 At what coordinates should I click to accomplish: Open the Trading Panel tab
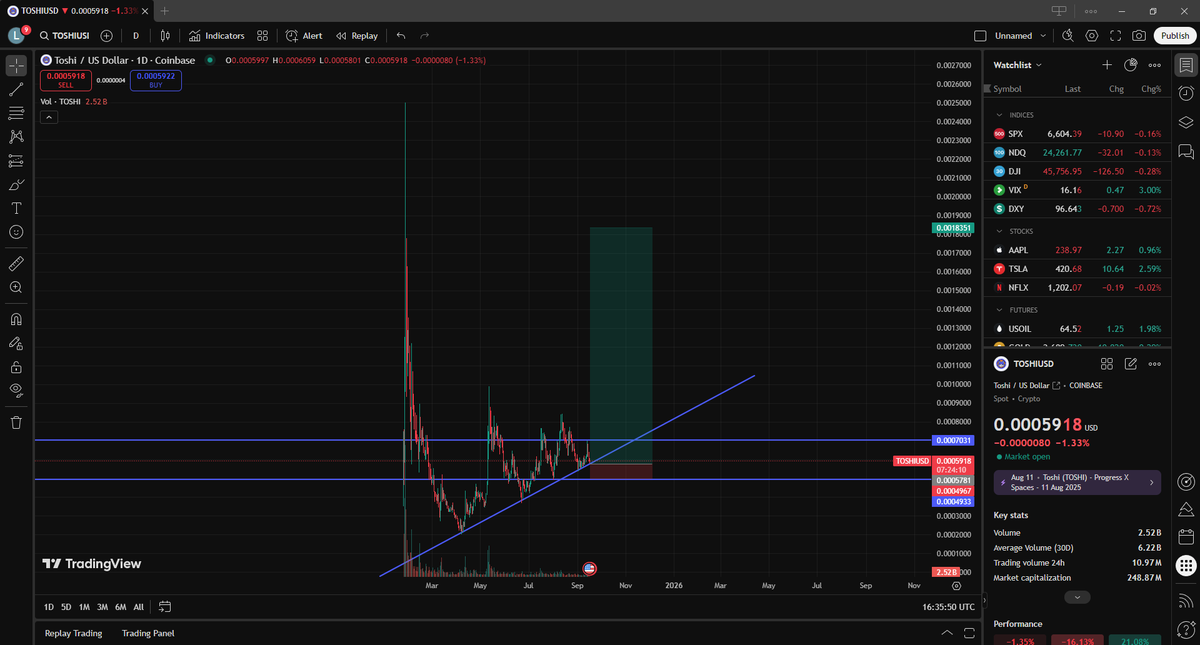pyautogui.click(x=148, y=633)
